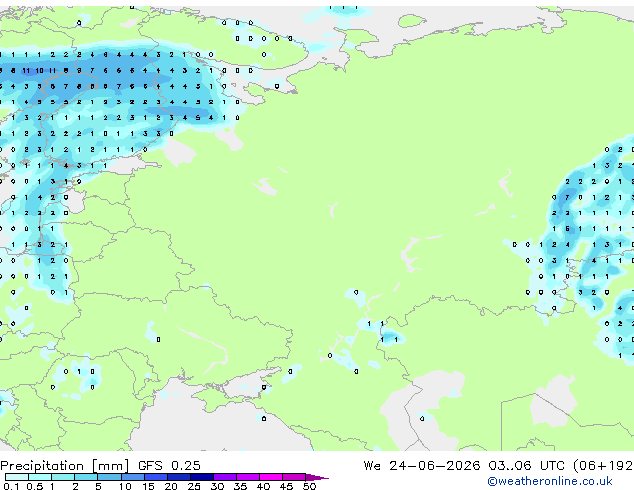The width and height of the screenshot is (634, 490).
Task: Click the 30–35 mm purple swatch
Action: point(225,477)
